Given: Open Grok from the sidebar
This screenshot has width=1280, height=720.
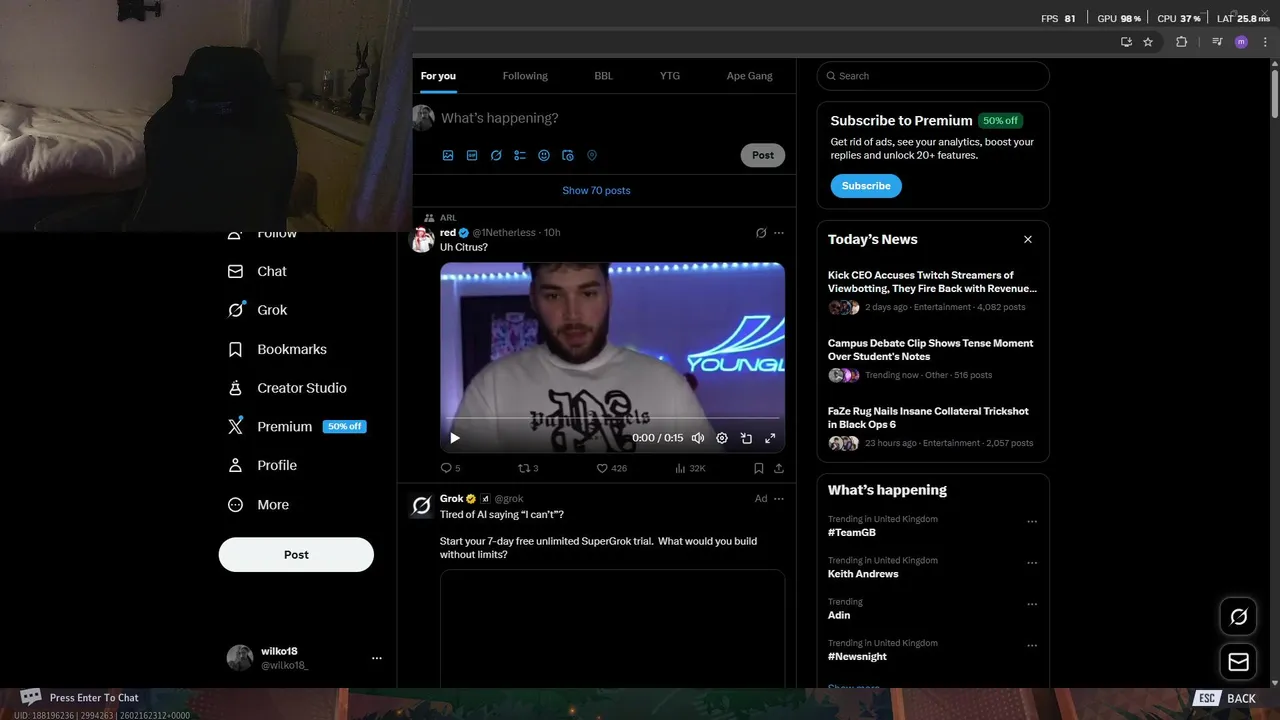Looking at the screenshot, I should pyautogui.click(x=257, y=310).
